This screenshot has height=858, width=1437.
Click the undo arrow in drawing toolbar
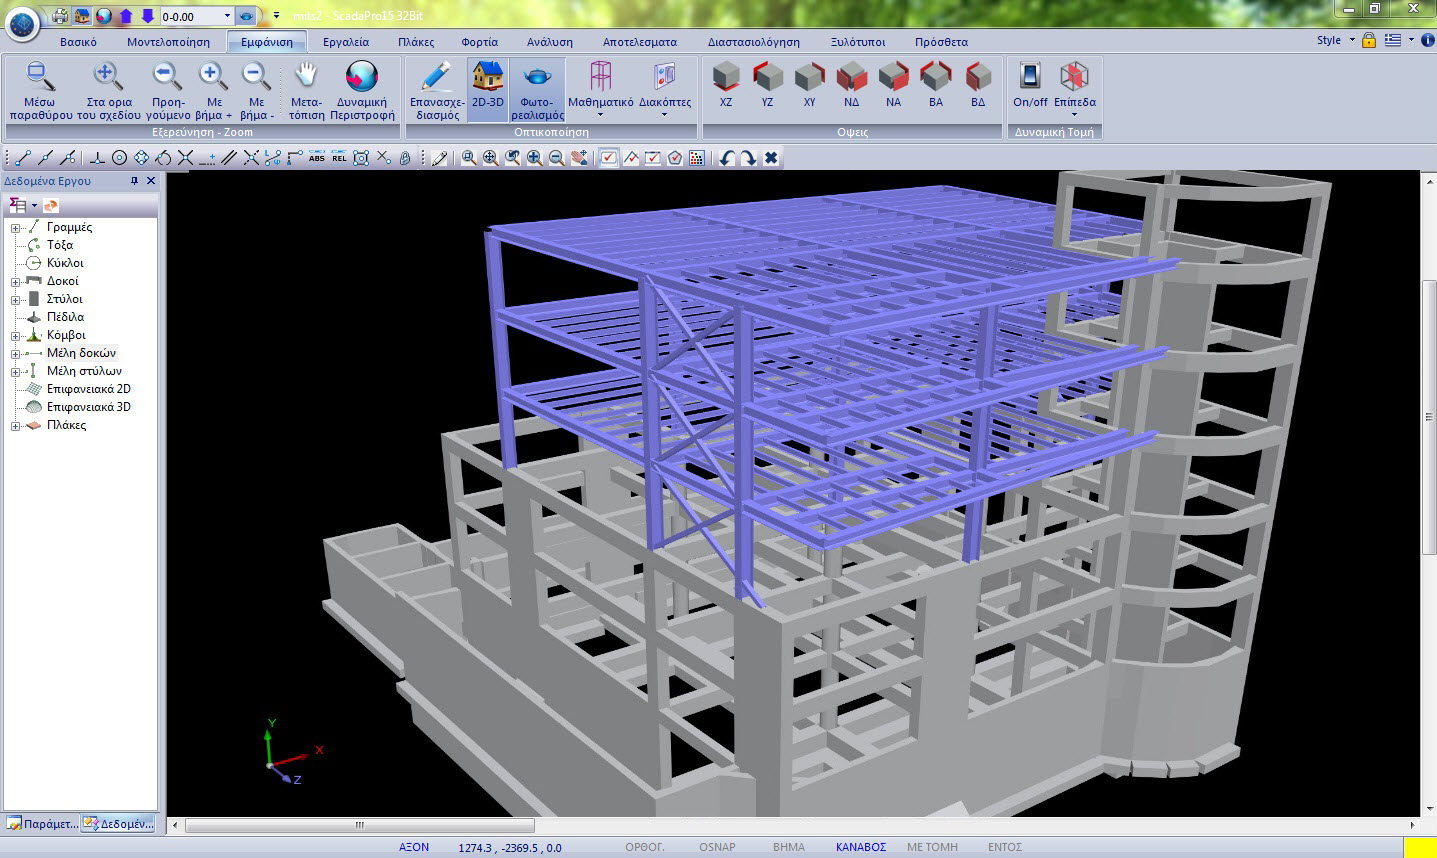click(727, 158)
